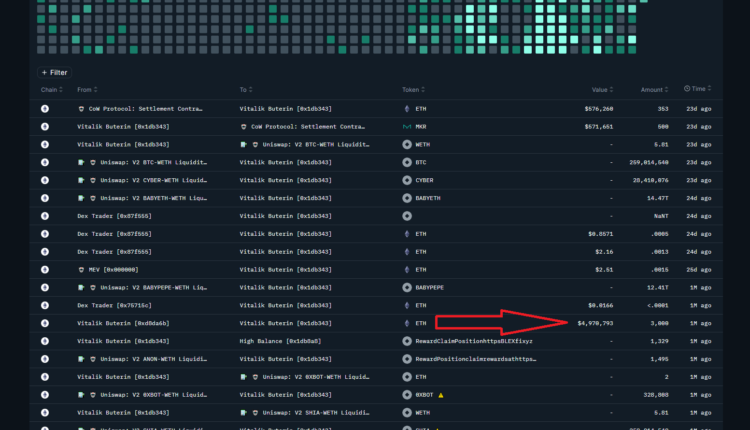Click the CYBER token icon
The image size is (750, 430).
pos(407,180)
